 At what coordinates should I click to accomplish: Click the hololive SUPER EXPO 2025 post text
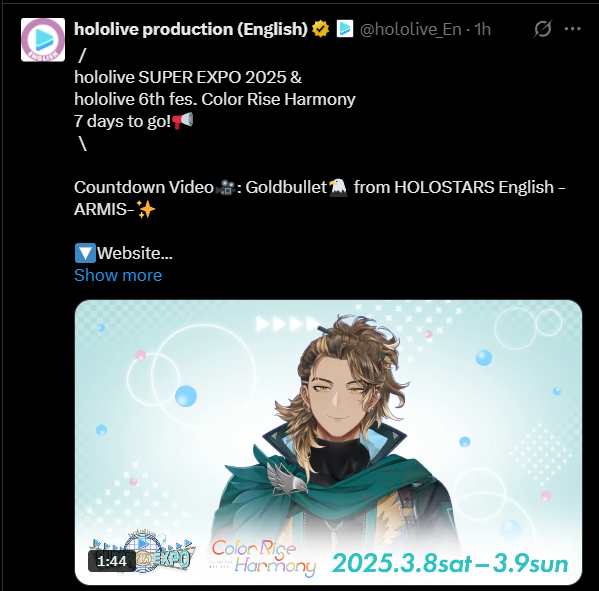188,78
